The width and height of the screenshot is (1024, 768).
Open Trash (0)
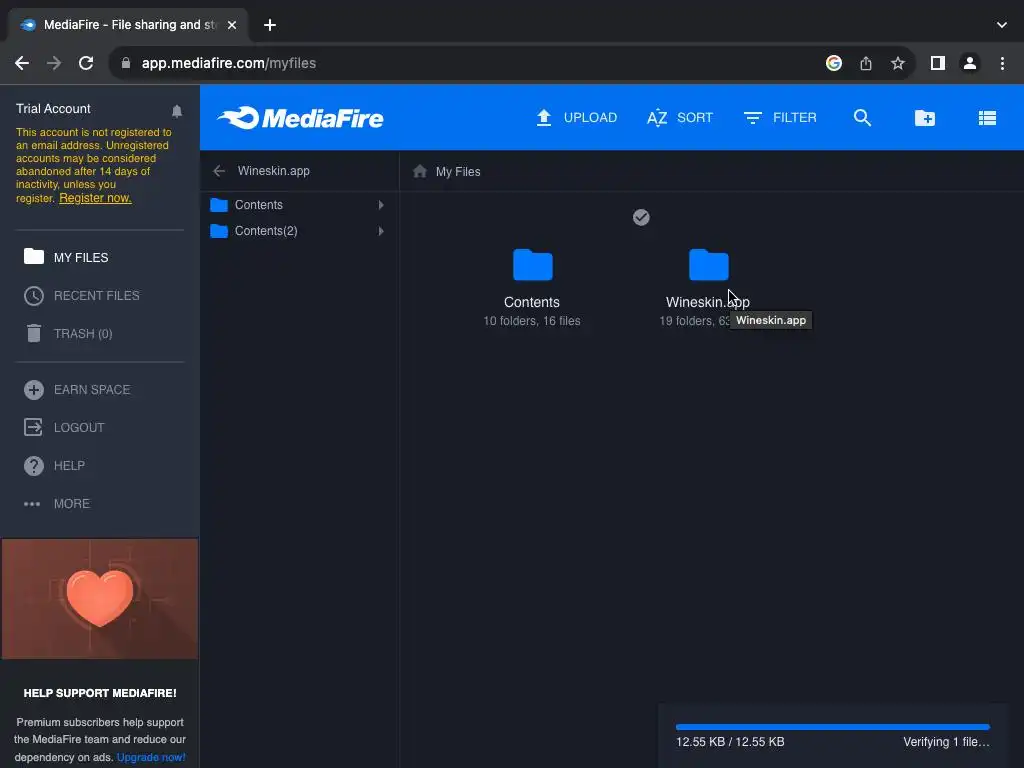coord(69,334)
